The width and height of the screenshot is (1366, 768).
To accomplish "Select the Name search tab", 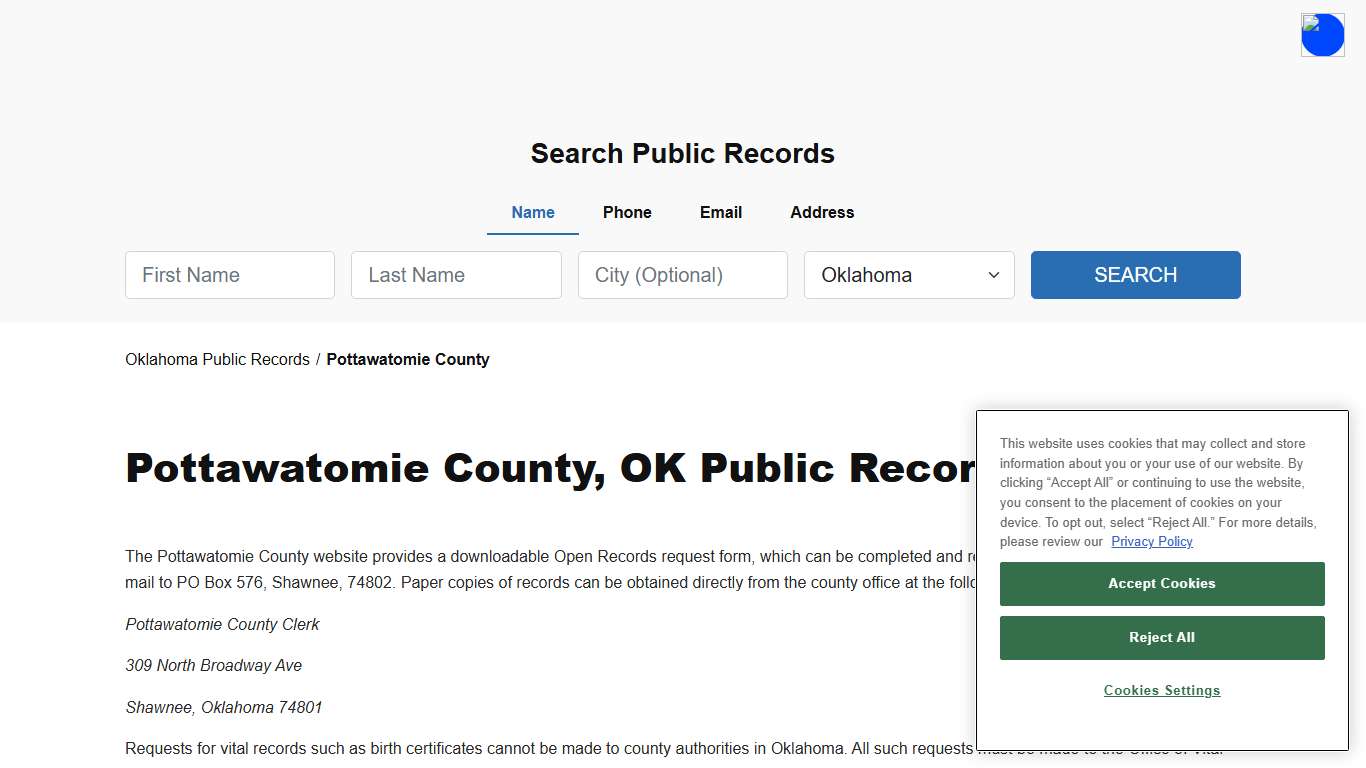I will (532, 212).
